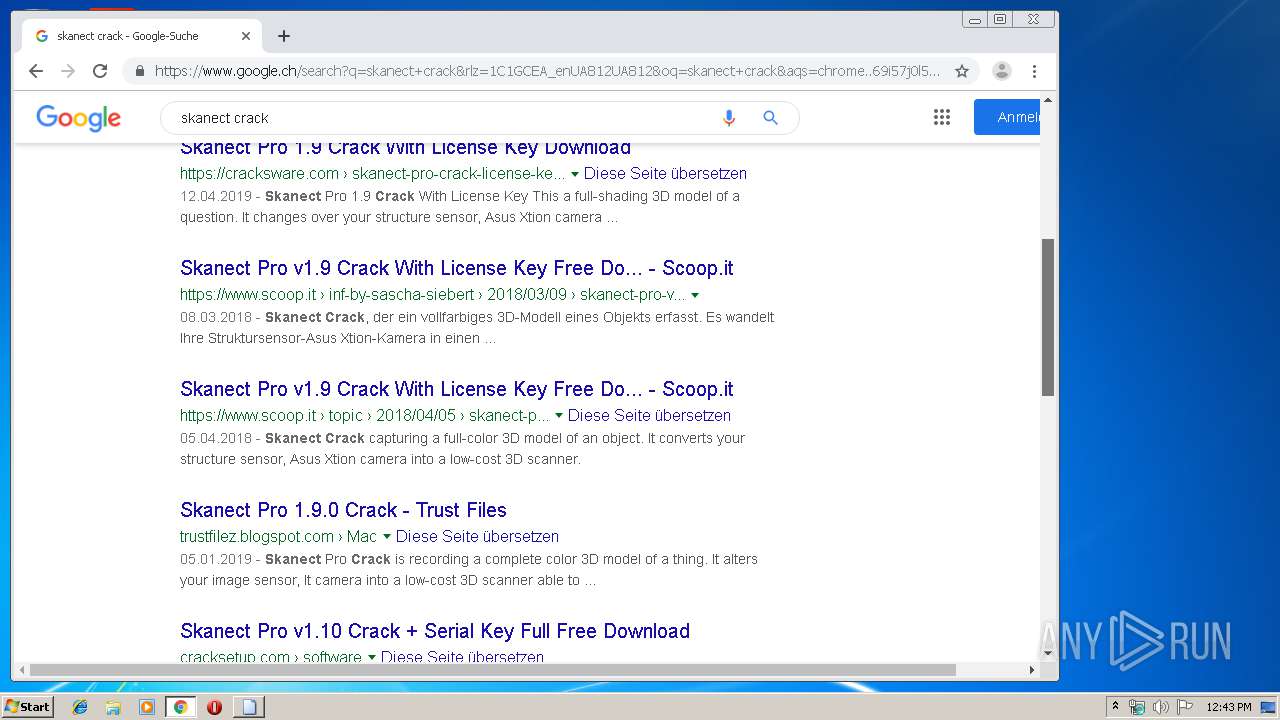The image size is (1280, 720).
Task: Translate the scoop.it topic result page
Action: (x=649, y=415)
